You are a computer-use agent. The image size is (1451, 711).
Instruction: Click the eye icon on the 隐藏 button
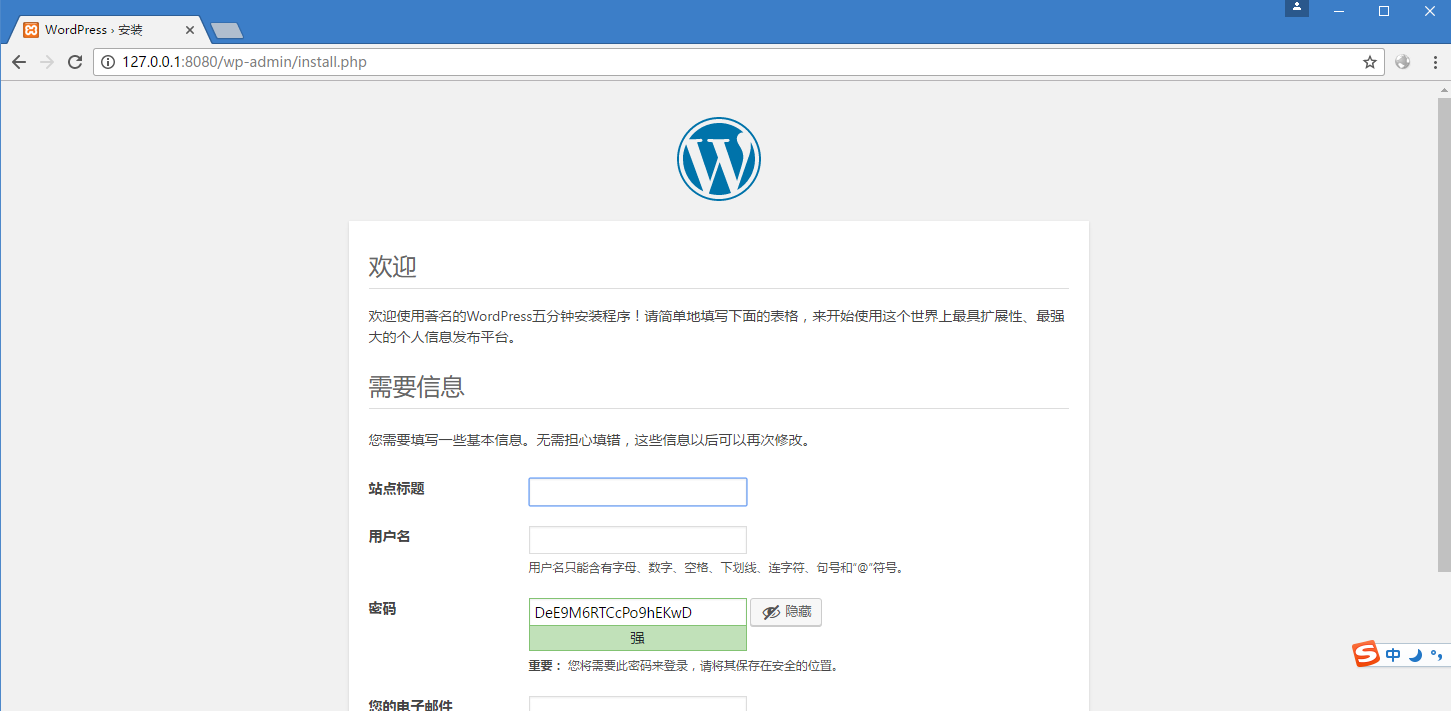[769, 612]
